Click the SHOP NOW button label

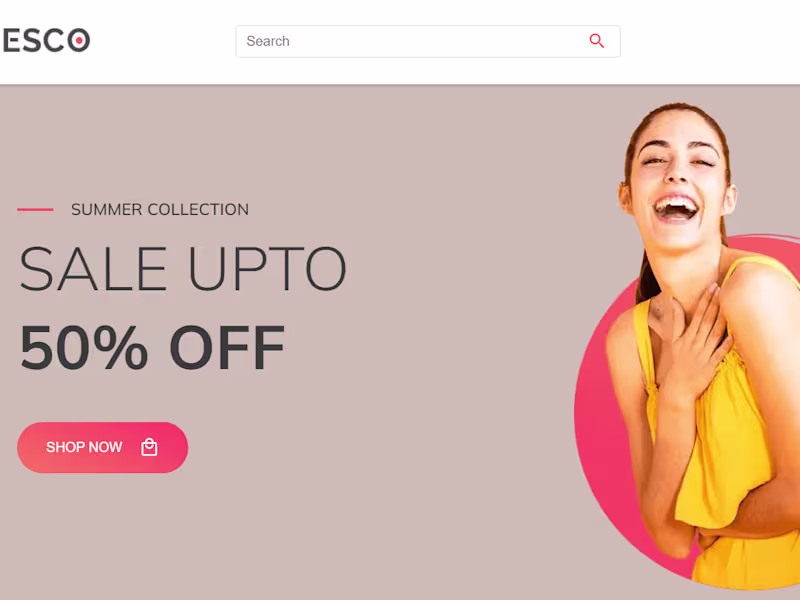point(84,447)
